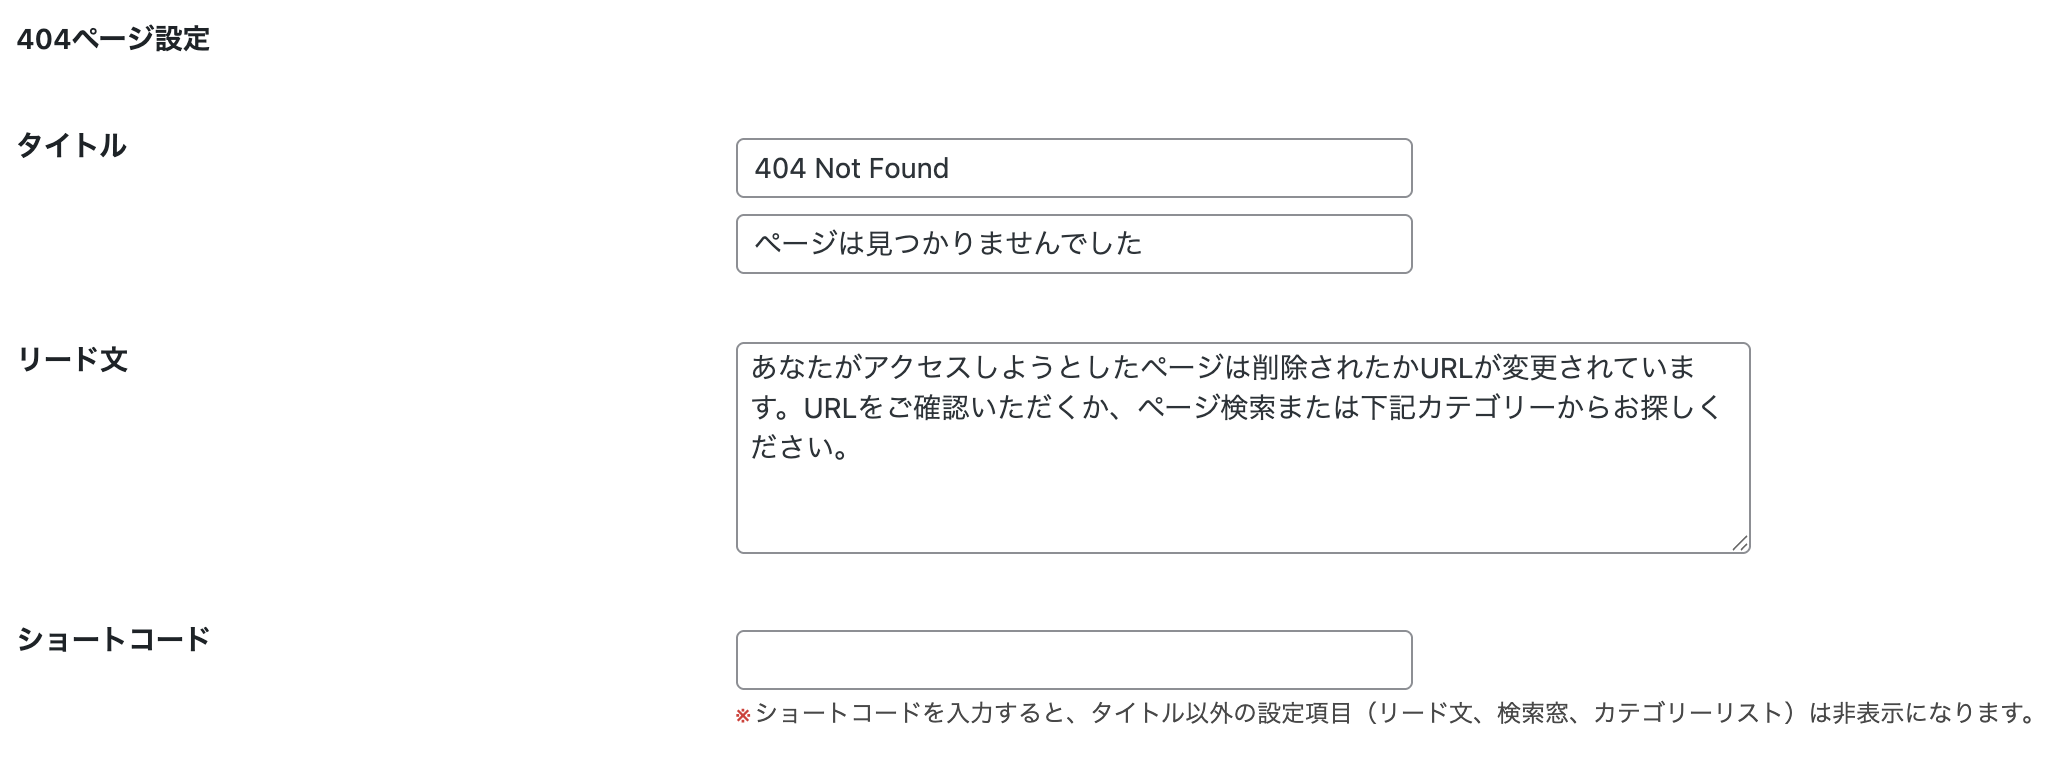Click the "タイトル" field label
Image resolution: width=2050 pixels, height=760 pixels.
pyautogui.click(x=71, y=146)
